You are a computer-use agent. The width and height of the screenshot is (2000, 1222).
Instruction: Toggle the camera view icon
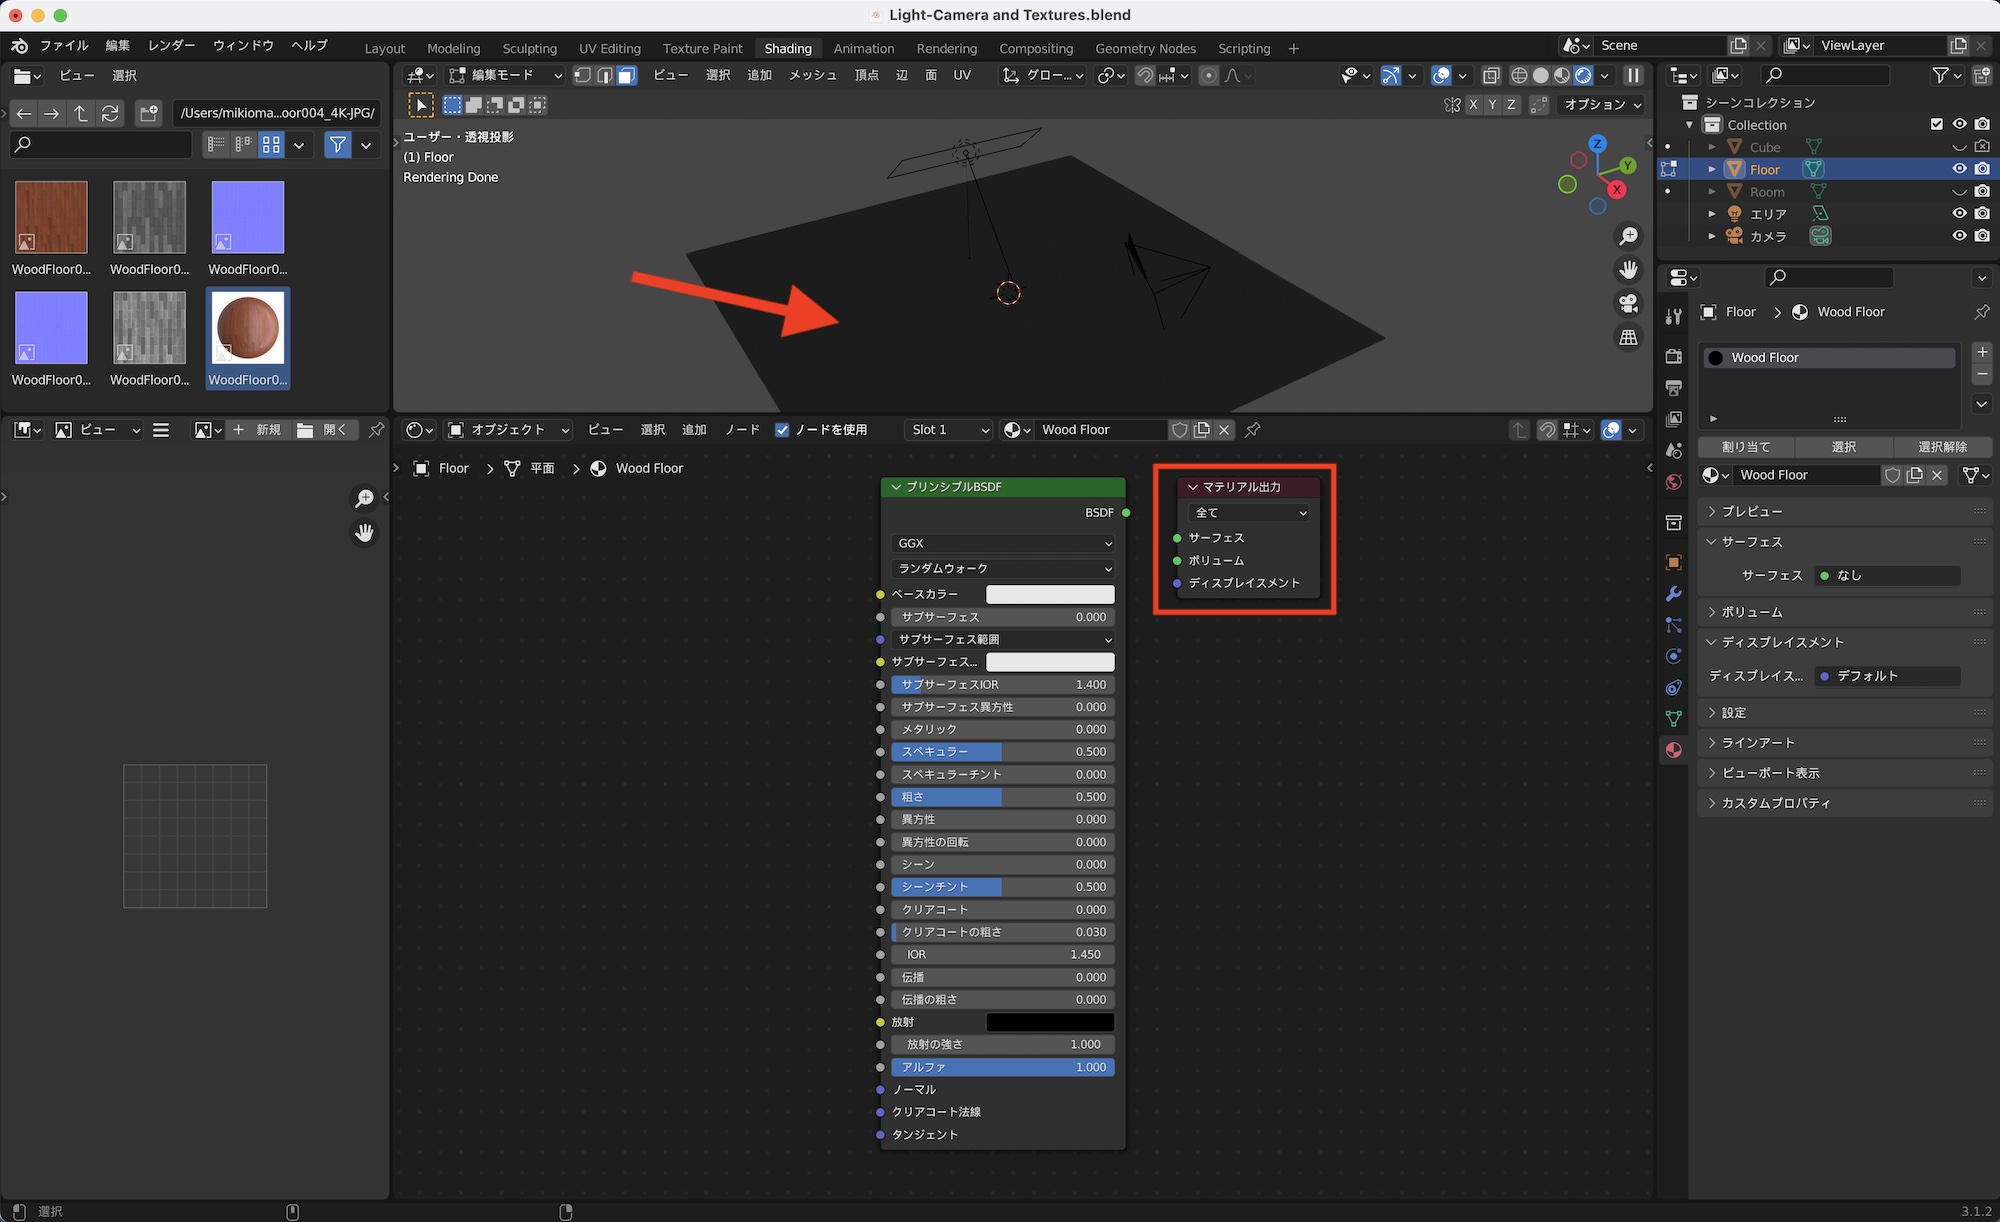tap(1629, 304)
